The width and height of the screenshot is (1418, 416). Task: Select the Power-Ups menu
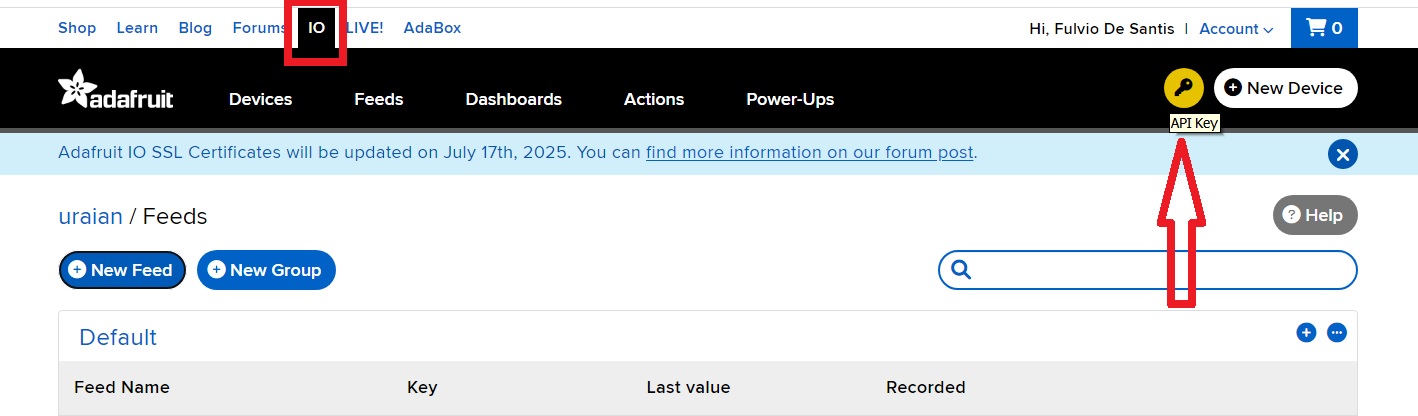pos(790,99)
